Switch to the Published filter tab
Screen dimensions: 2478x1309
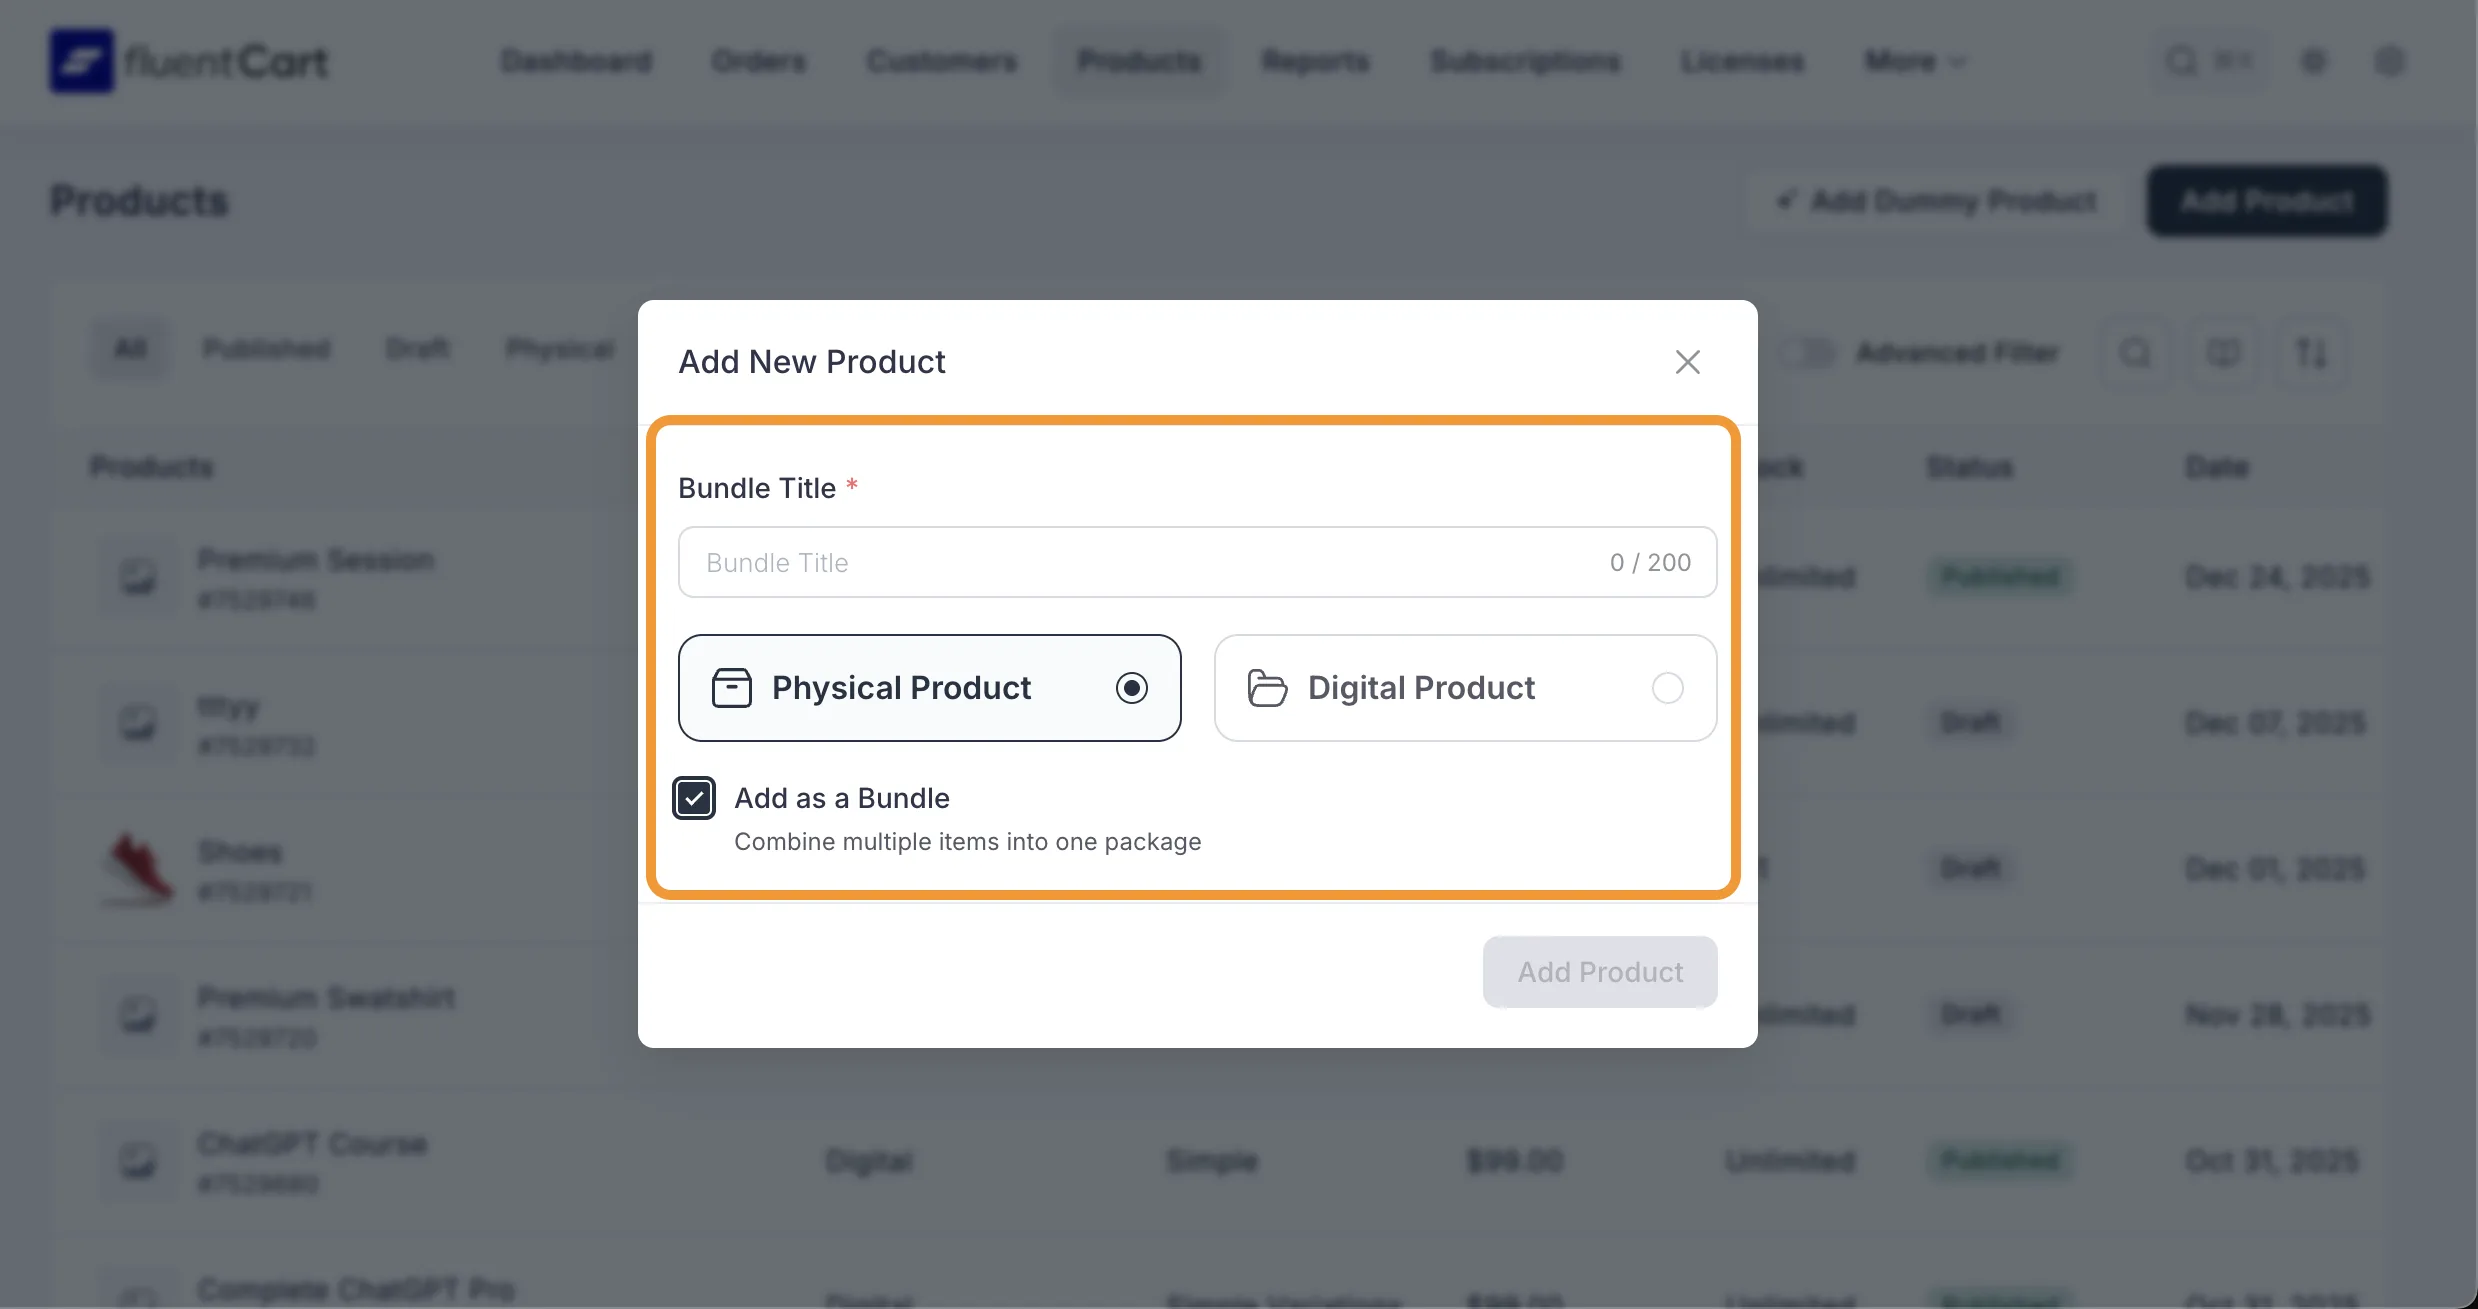click(267, 348)
